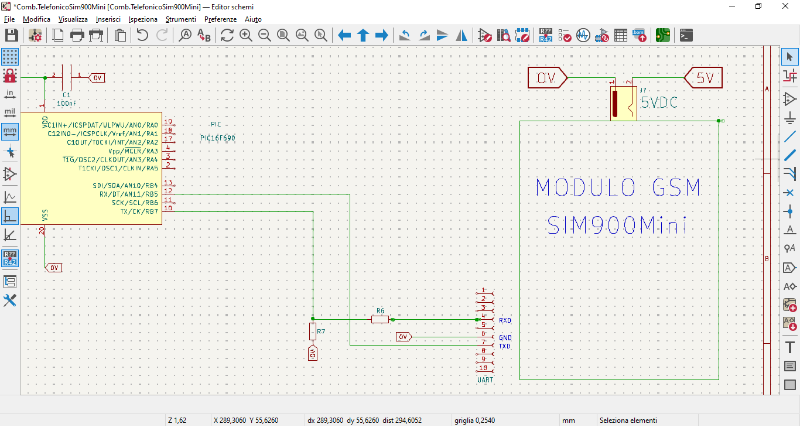Open the symbol library browser
This screenshot has height=426, width=800.
[504, 35]
